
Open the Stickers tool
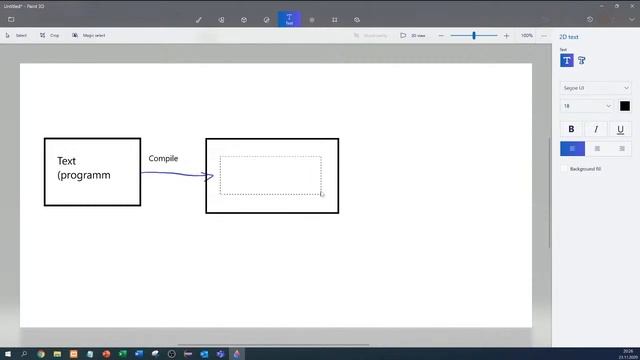click(267, 20)
